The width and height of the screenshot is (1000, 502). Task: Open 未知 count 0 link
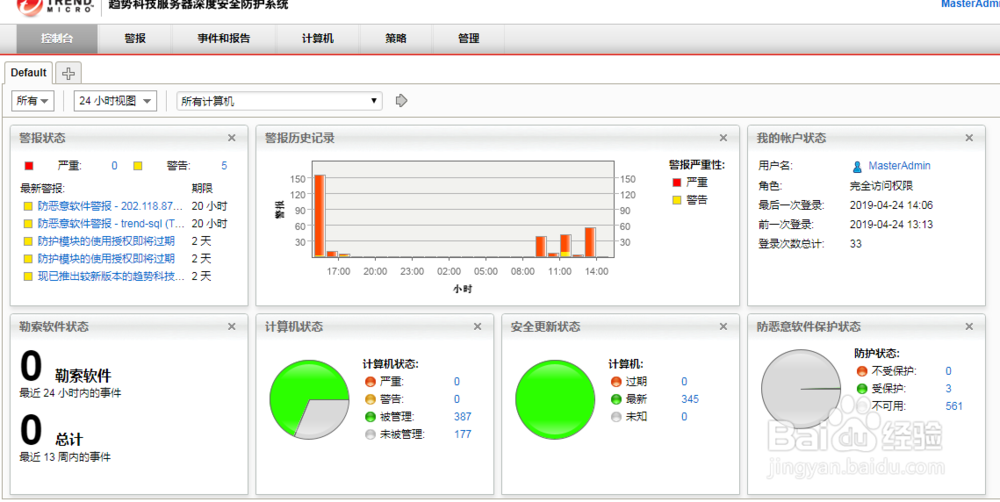point(684,417)
